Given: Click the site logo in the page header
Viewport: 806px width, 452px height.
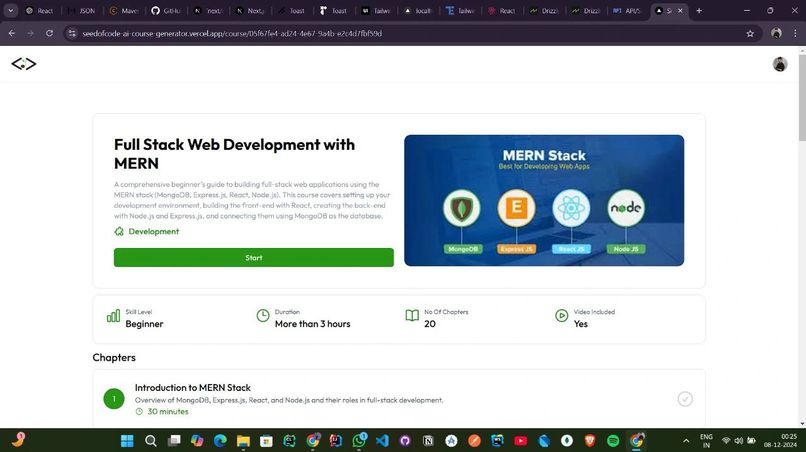Looking at the screenshot, I should pos(24,64).
